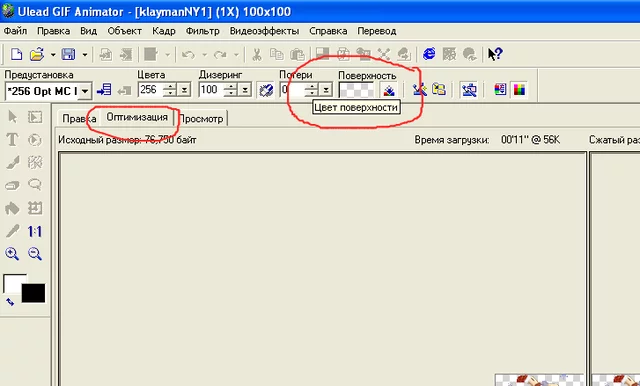Select the Transform tool

point(35,209)
